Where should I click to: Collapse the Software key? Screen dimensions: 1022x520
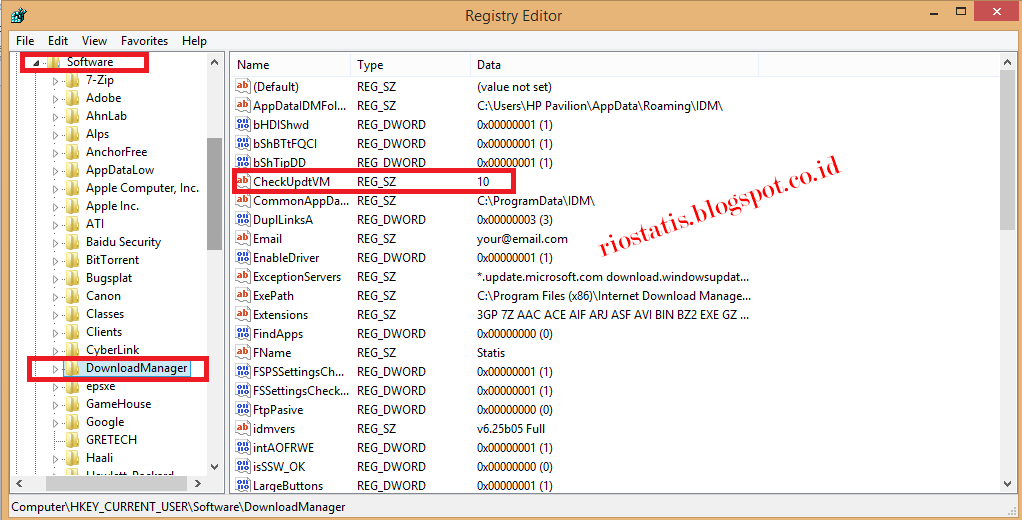[x=36, y=63]
